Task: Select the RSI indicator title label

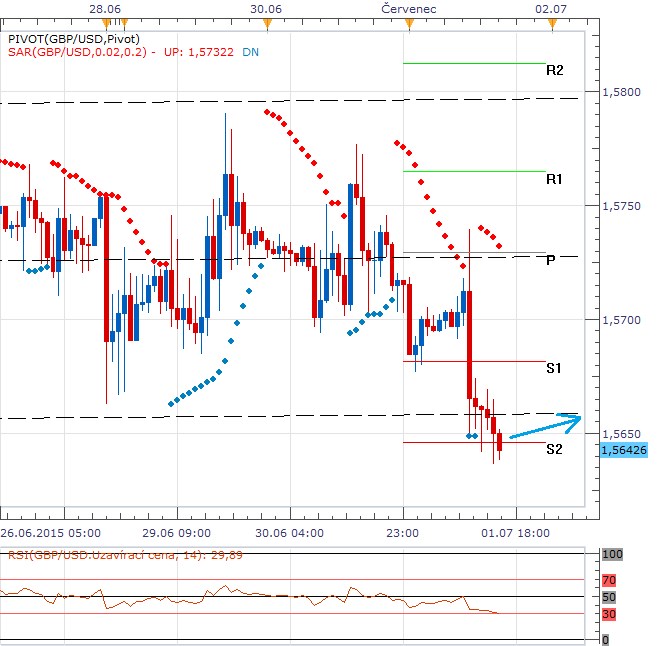Action: click(92, 556)
